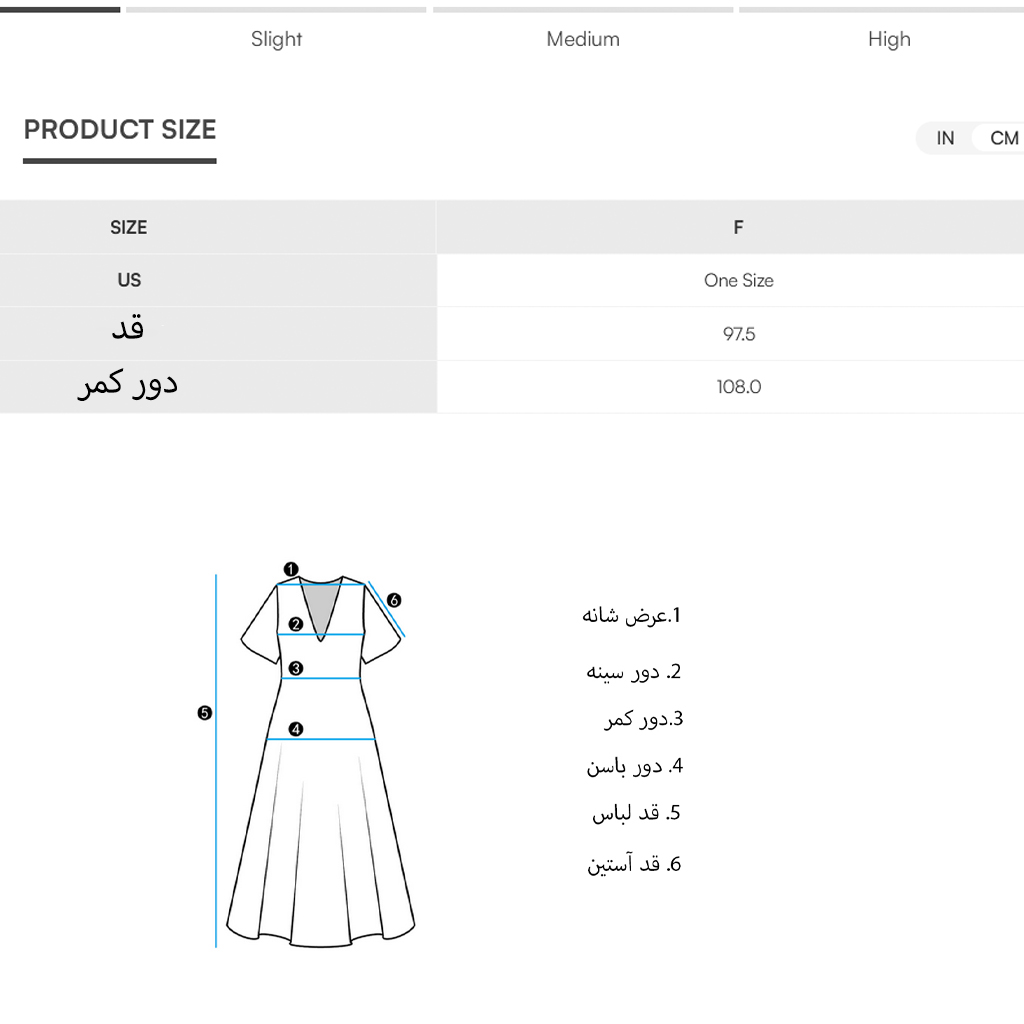
Task: Select the High level label
Action: click(889, 39)
